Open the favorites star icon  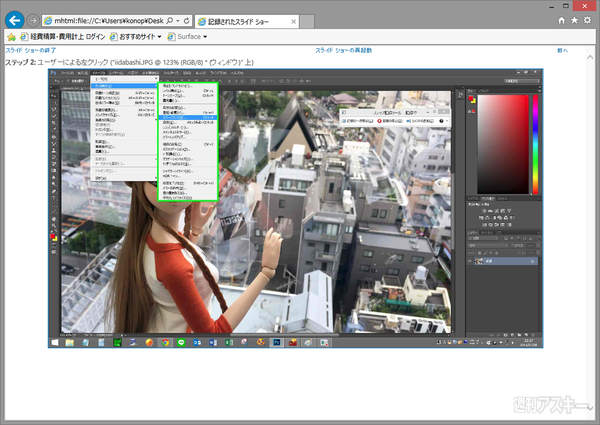[575, 20]
